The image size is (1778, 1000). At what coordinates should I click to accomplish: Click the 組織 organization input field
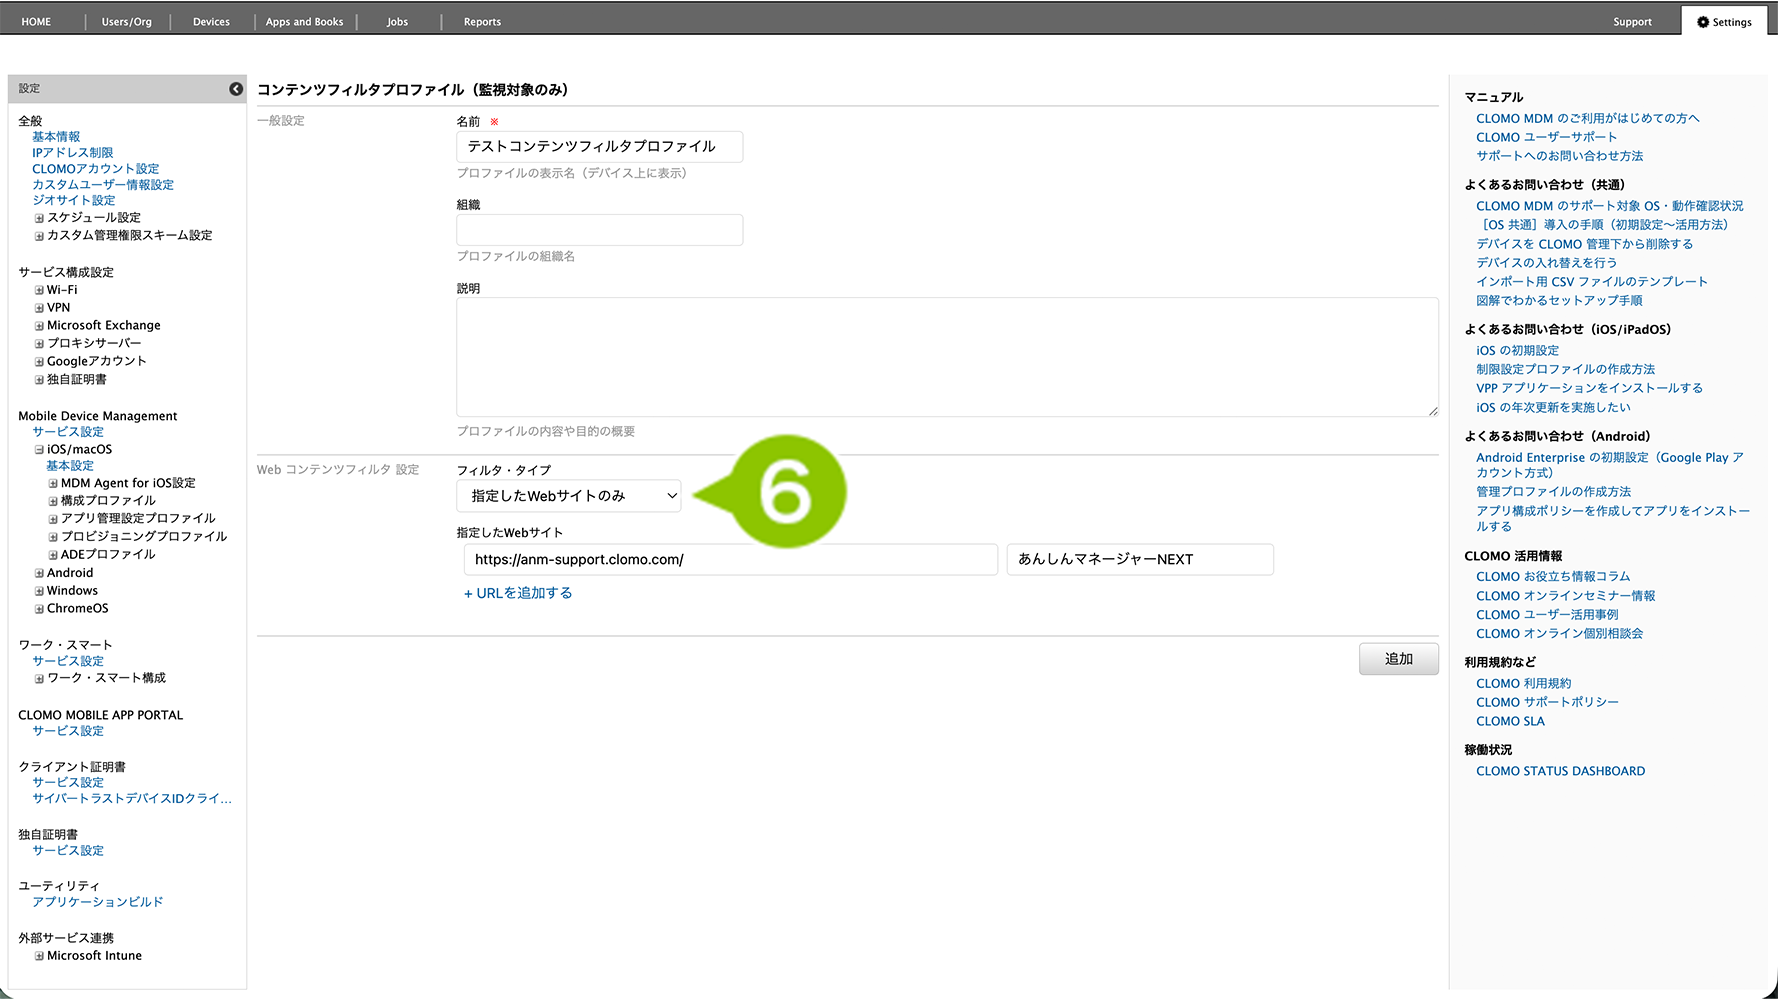click(x=599, y=230)
